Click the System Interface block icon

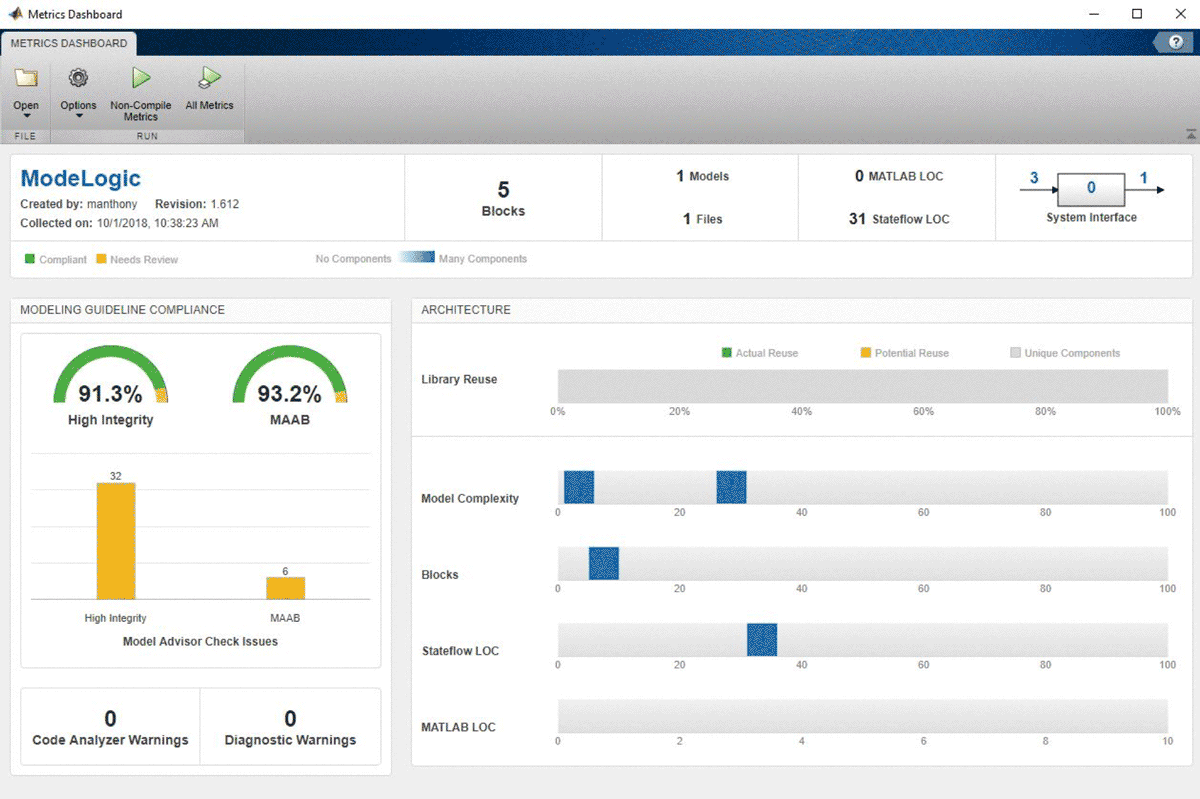pyautogui.click(x=1091, y=188)
